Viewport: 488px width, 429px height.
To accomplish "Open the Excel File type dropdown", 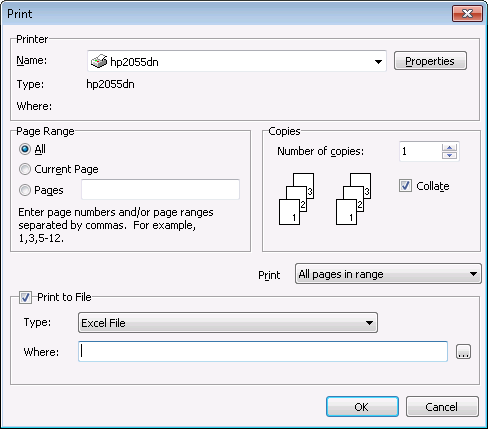I will [228, 323].
